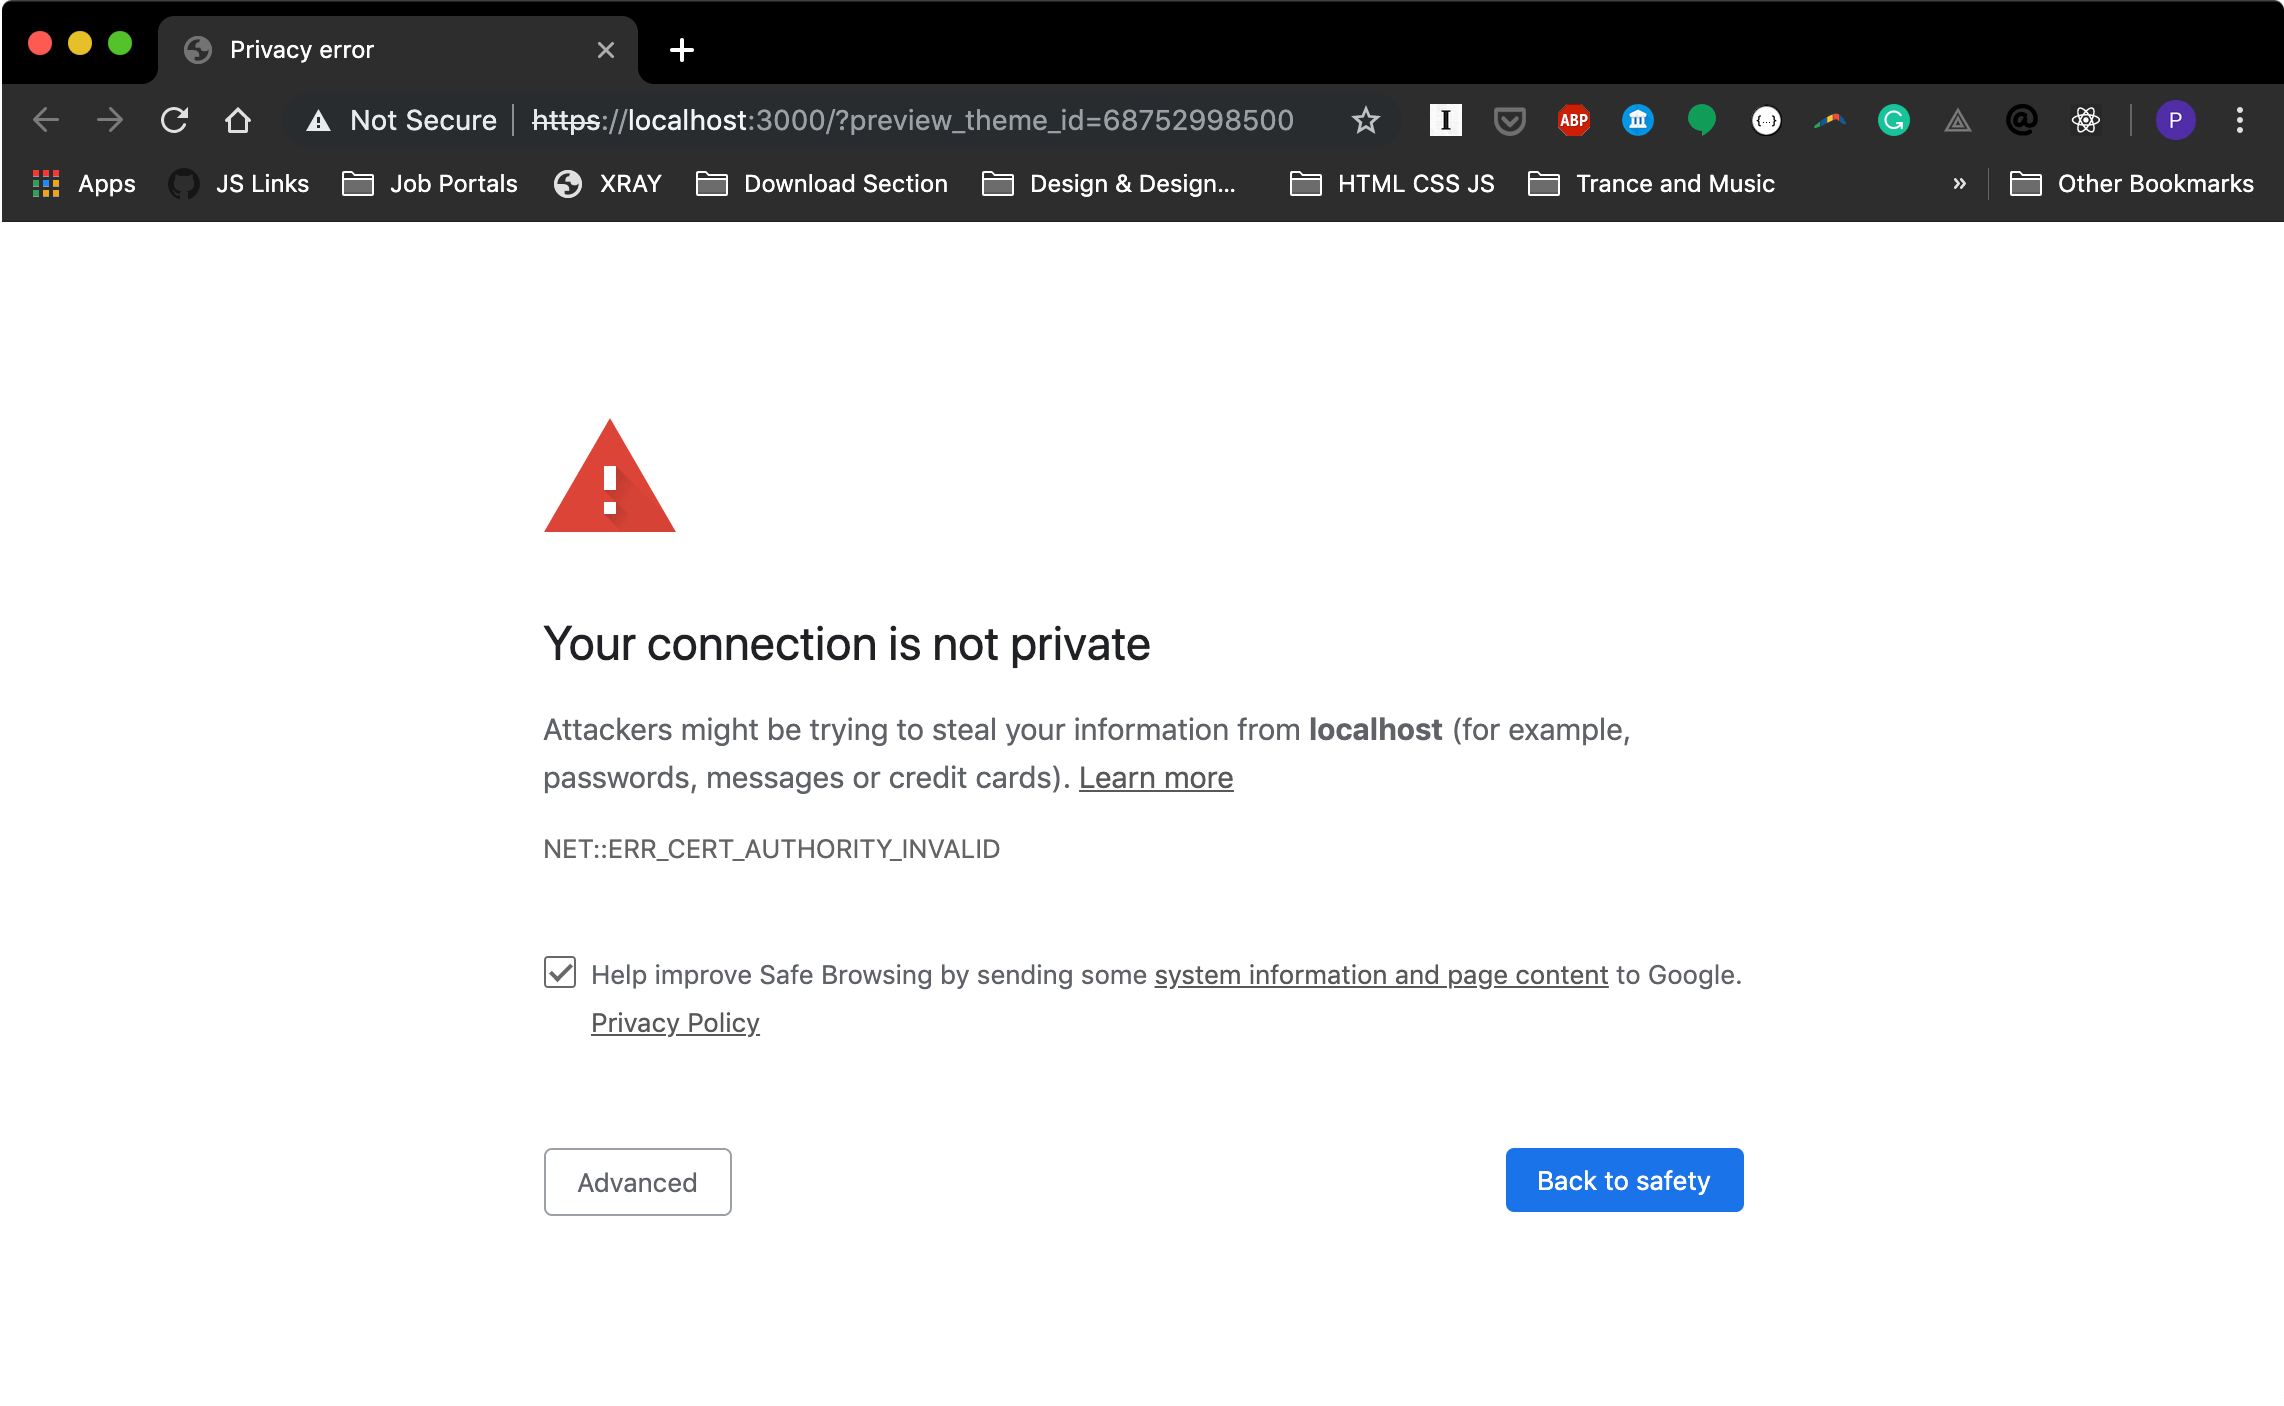Click the Back to safety button
Viewport: 2284px width, 1406px height.
[x=1624, y=1180]
